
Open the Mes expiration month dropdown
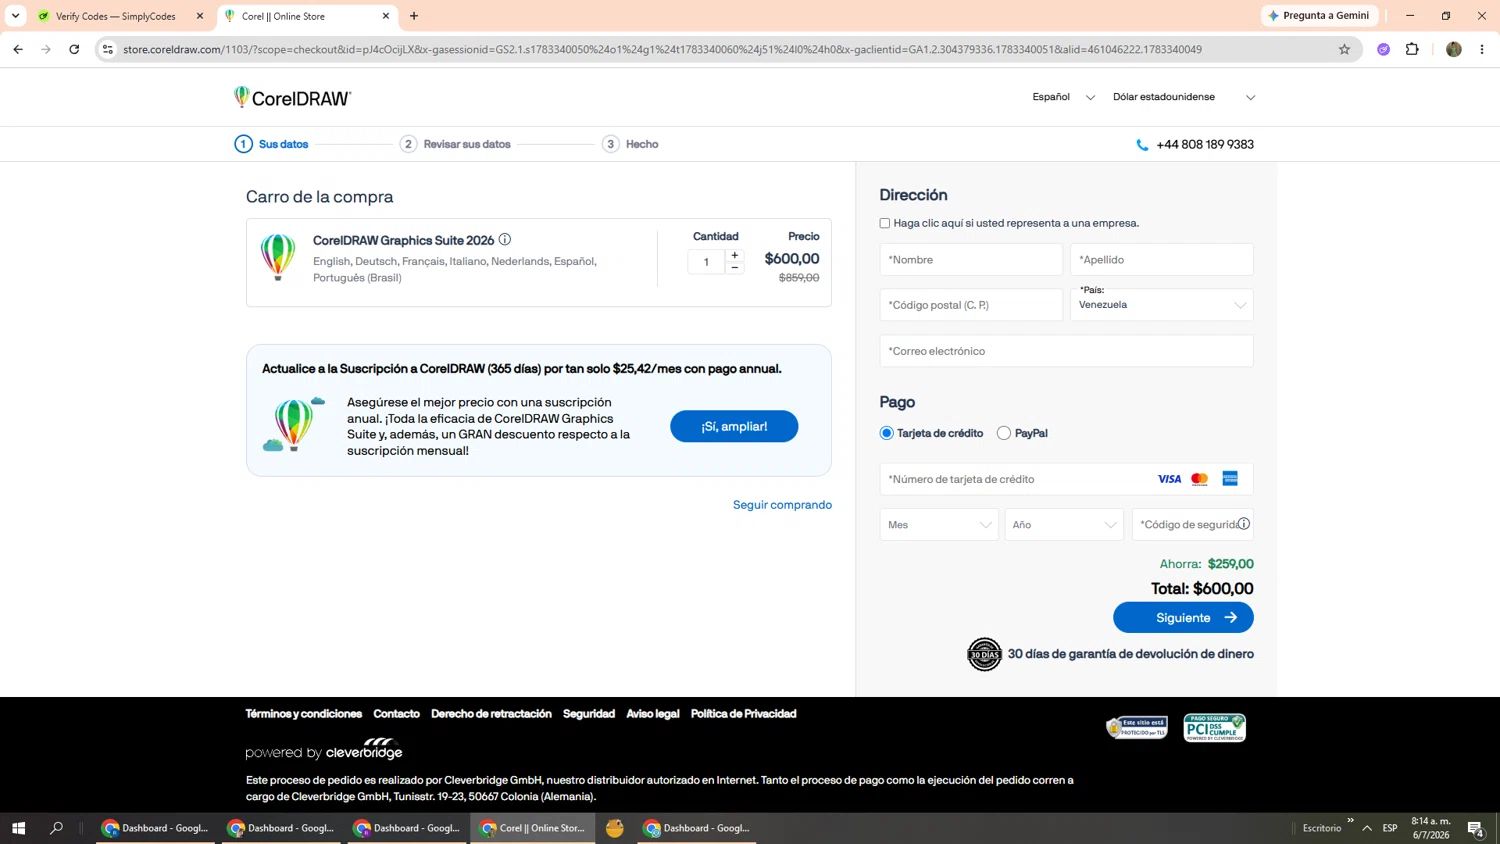pos(939,525)
